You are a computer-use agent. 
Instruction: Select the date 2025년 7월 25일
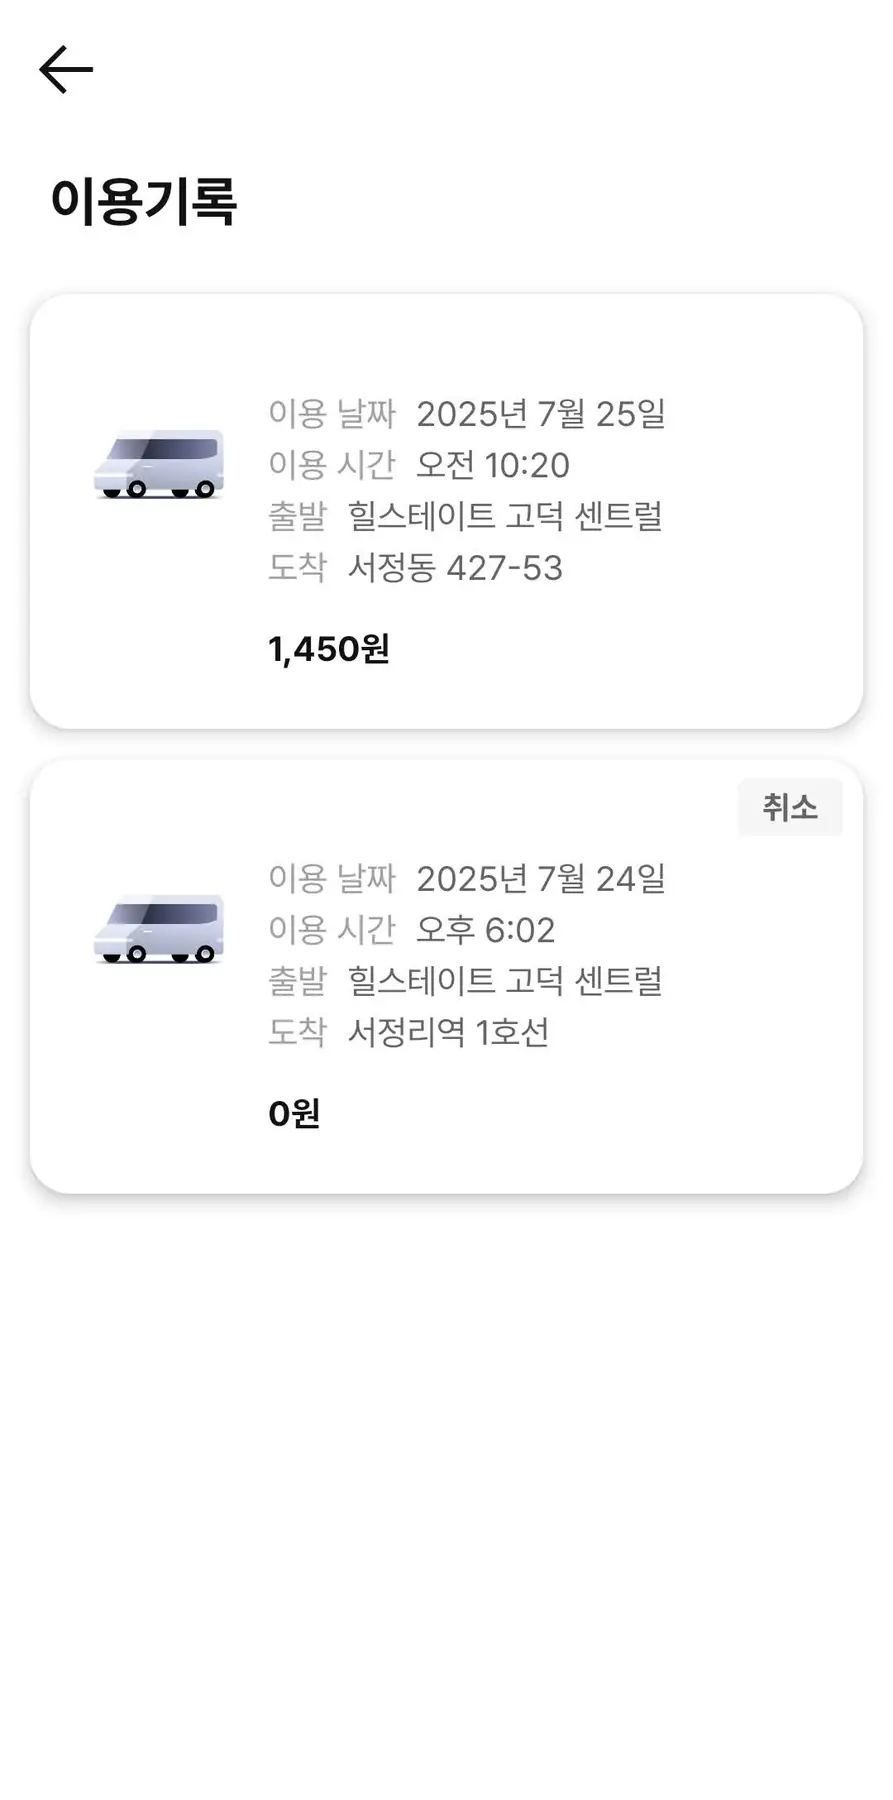540,414
